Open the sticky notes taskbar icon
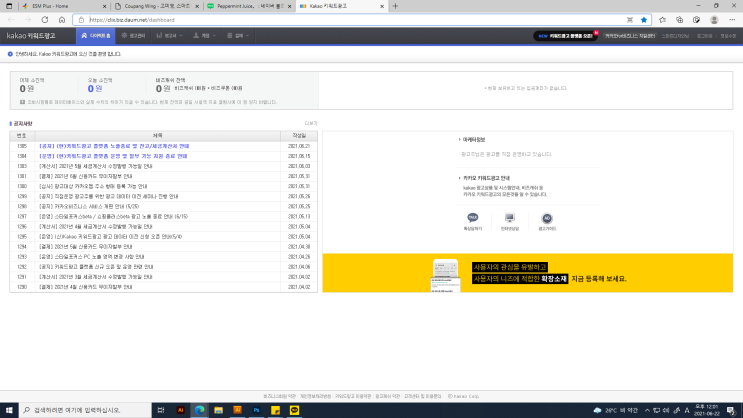Image resolution: width=743 pixels, height=418 pixels. coord(275,410)
